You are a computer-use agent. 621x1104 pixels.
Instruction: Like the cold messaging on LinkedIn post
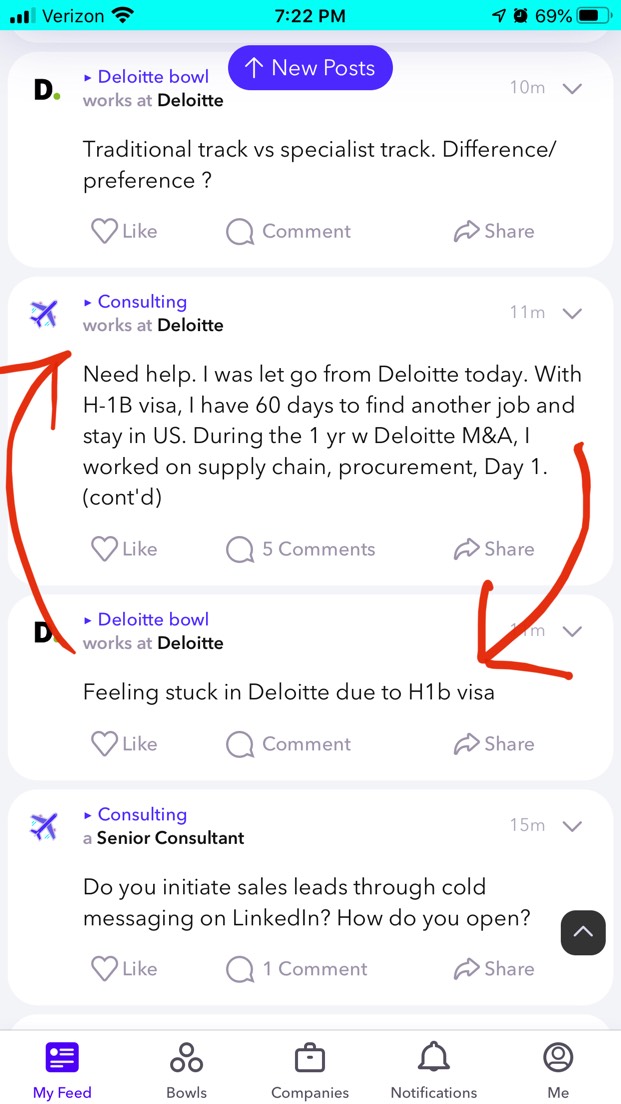click(x=125, y=968)
